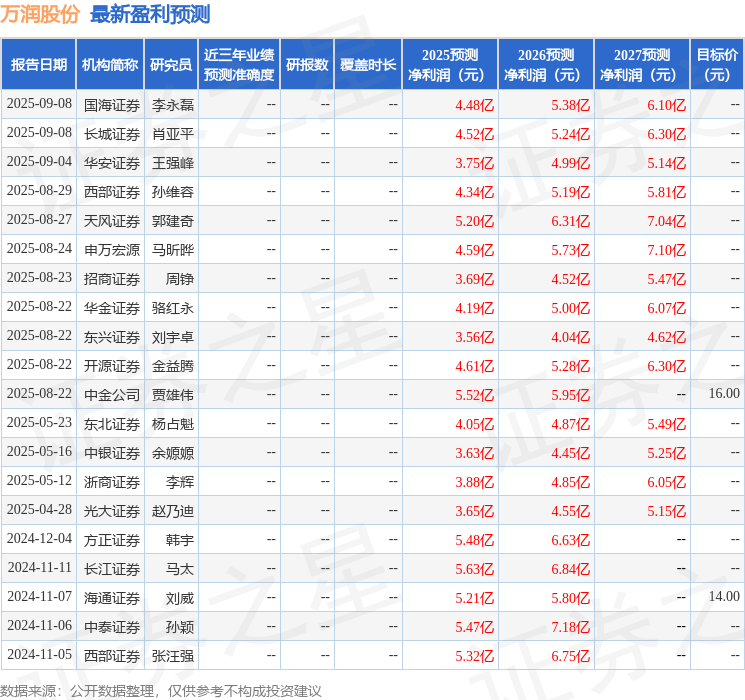Click the date 2024-11-11
The image size is (745, 700).
point(39,567)
